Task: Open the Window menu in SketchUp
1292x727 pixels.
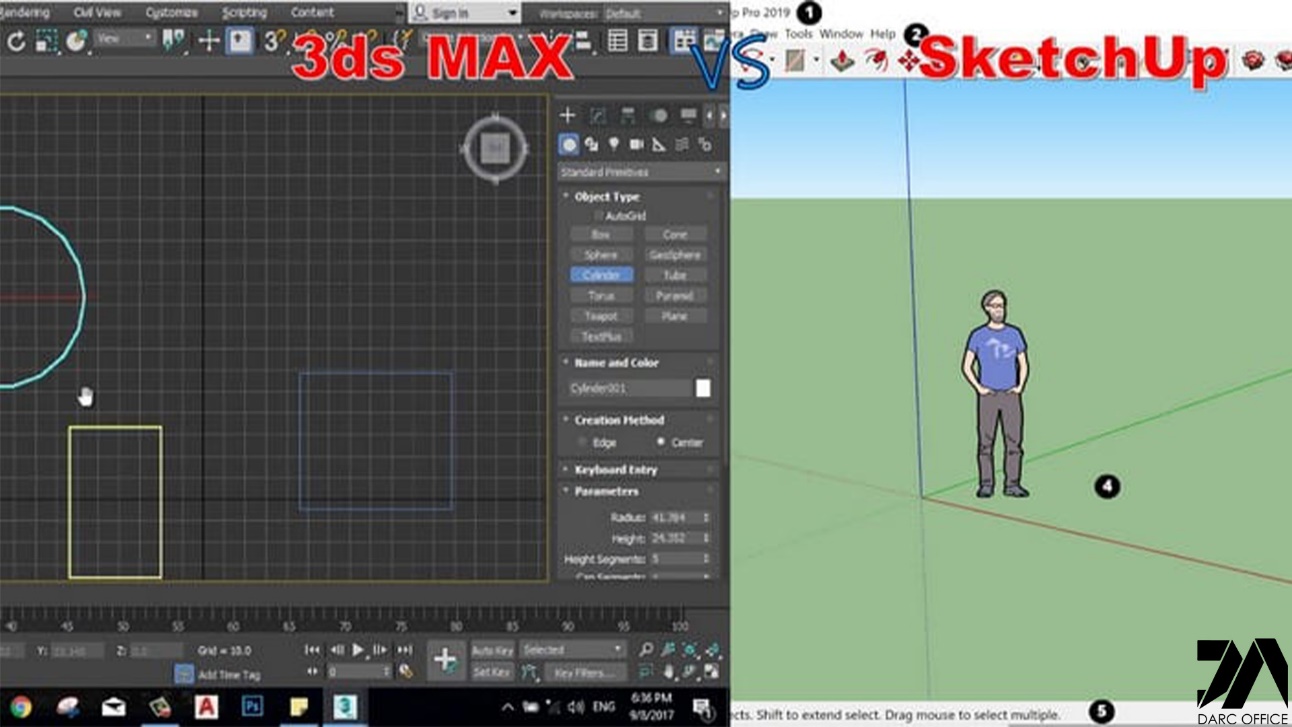Action: pyautogui.click(x=841, y=34)
